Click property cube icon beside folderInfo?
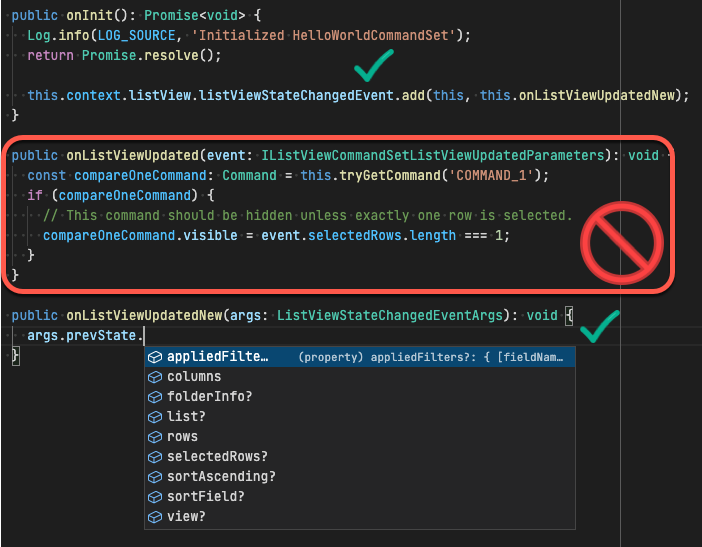 pos(155,397)
